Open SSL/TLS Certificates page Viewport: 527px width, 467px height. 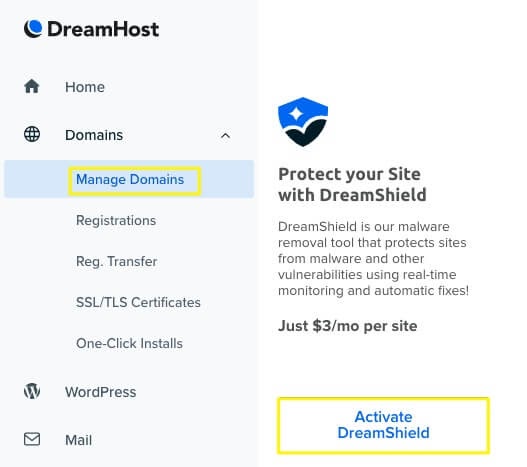(138, 302)
